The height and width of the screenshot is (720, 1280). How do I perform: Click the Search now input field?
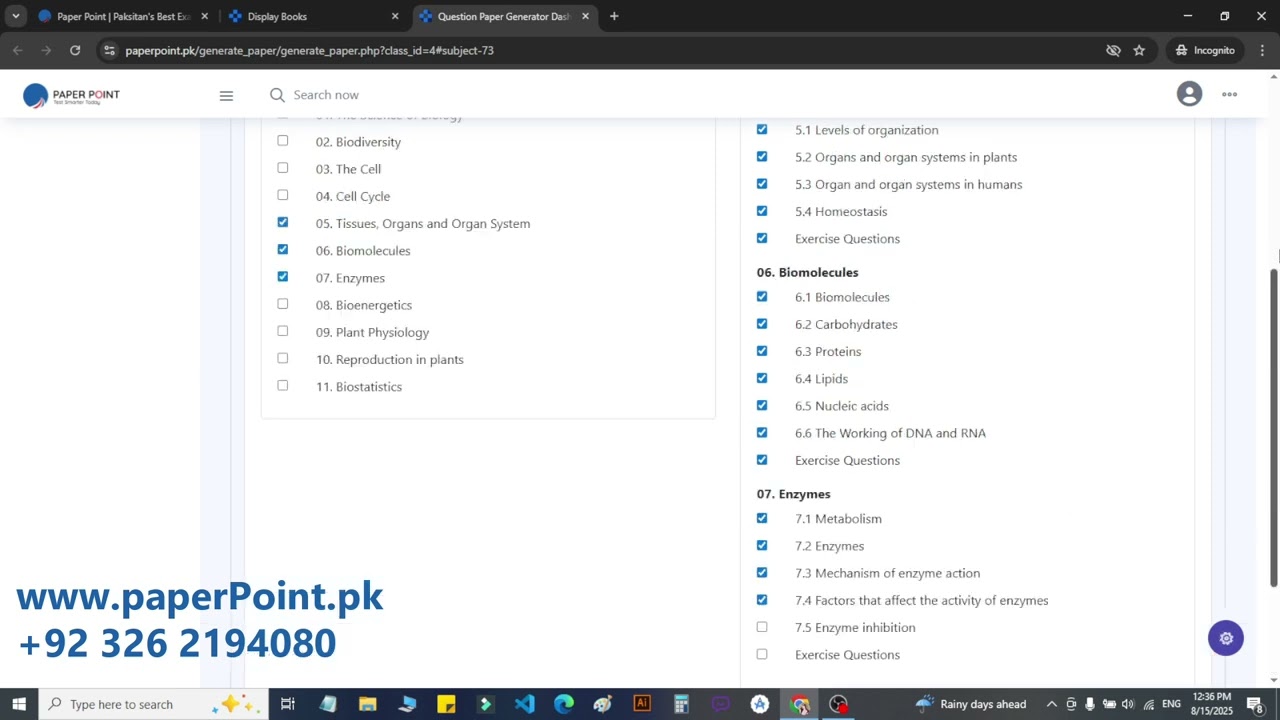(x=326, y=95)
